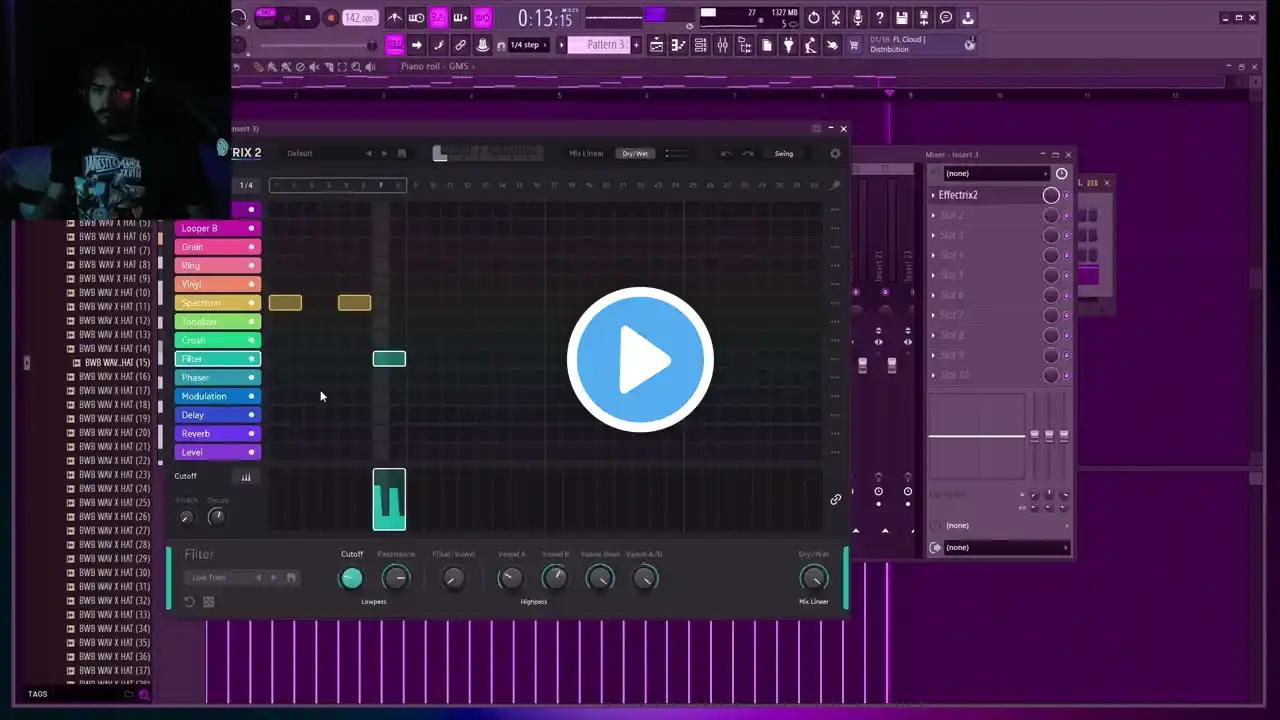Click the export download icon
This screenshot has width=1280, height=720.
[968, 18]
